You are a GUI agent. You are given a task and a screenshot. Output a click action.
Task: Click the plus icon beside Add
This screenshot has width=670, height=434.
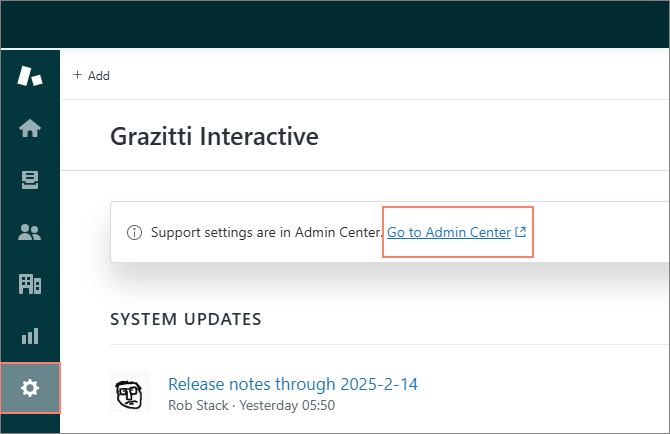pyautogui.click(x=78, y=75)
